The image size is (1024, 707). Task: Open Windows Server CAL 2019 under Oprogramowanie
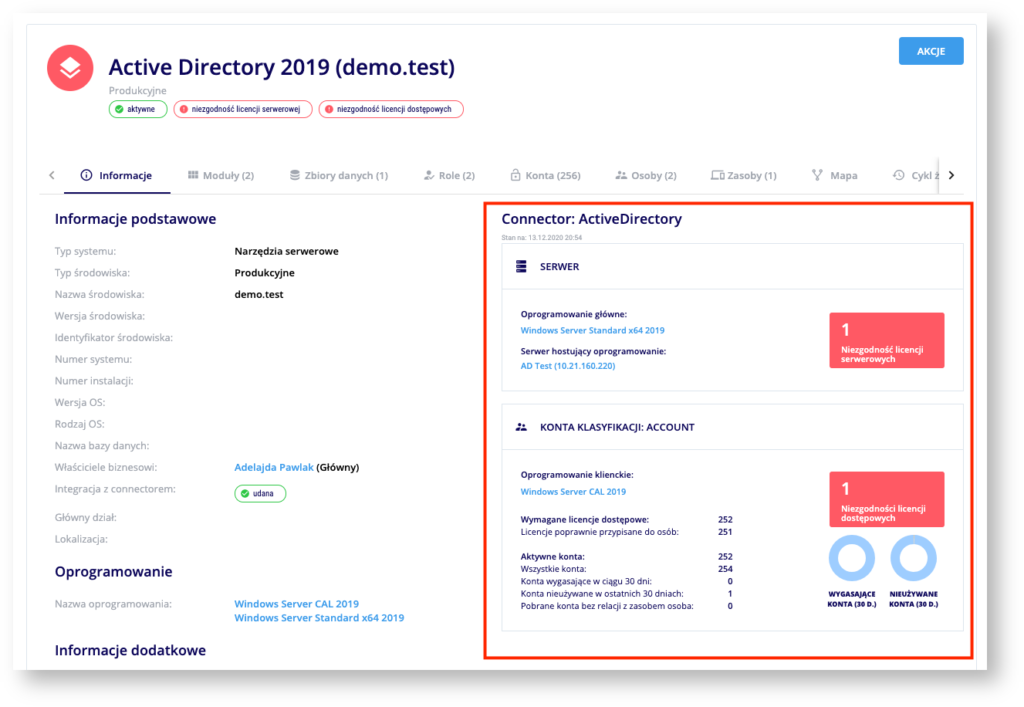click(x=296, y=604)
